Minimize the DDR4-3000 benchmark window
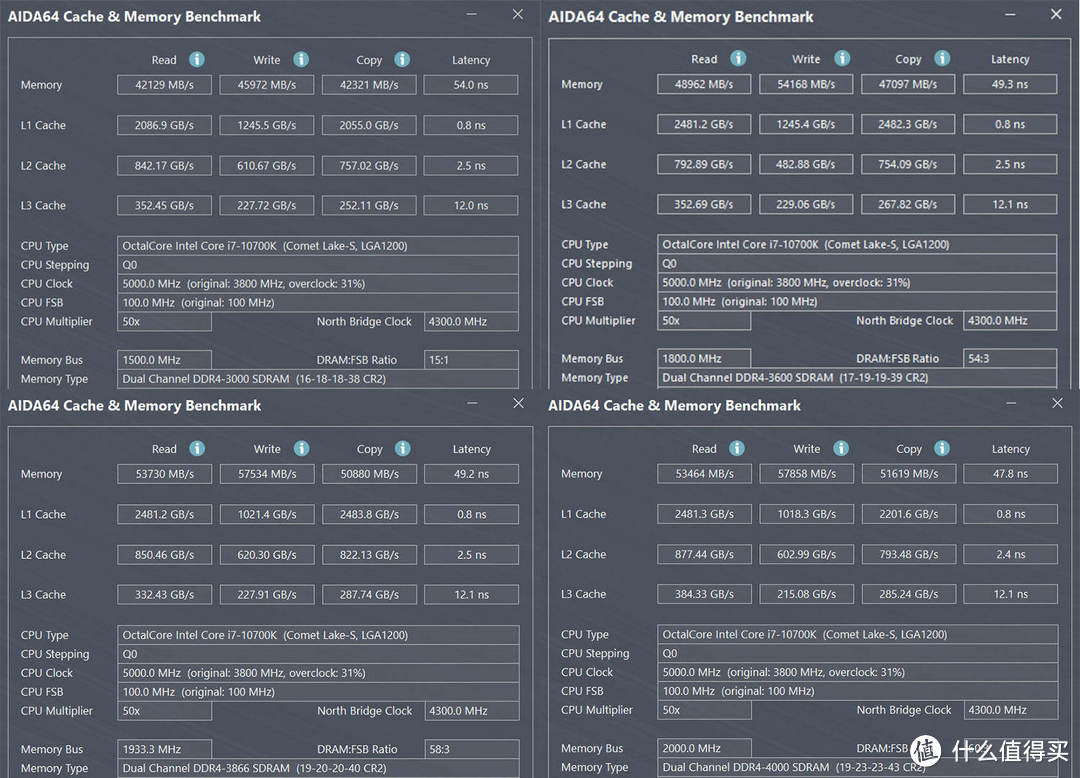 (472, 14)
